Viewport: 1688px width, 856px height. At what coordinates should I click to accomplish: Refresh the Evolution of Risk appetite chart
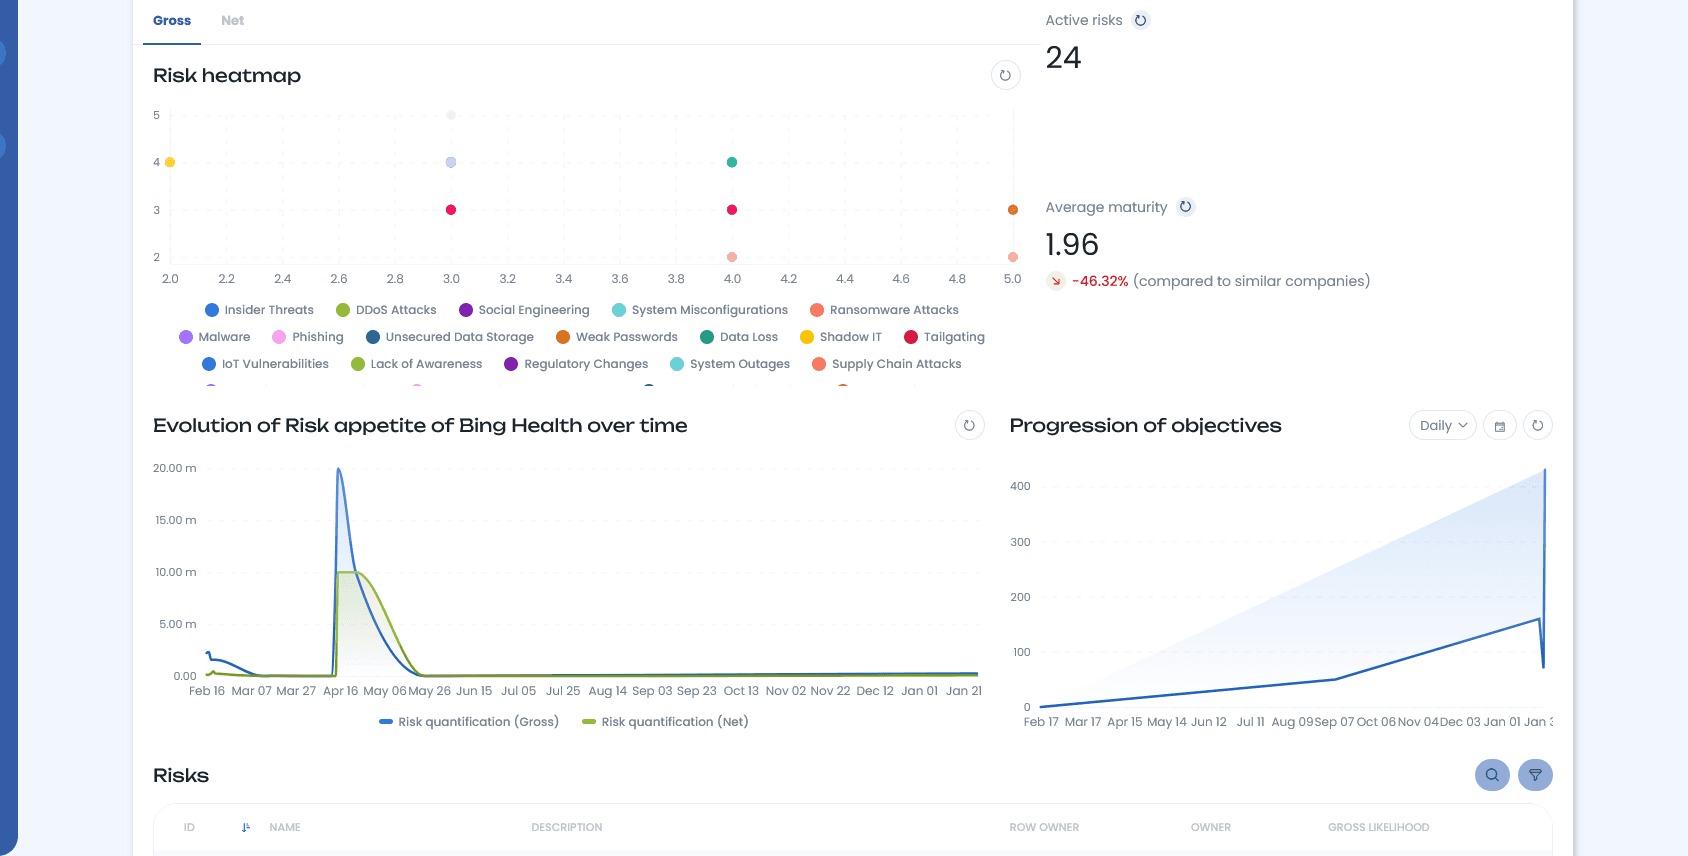[x=969, y=425]
